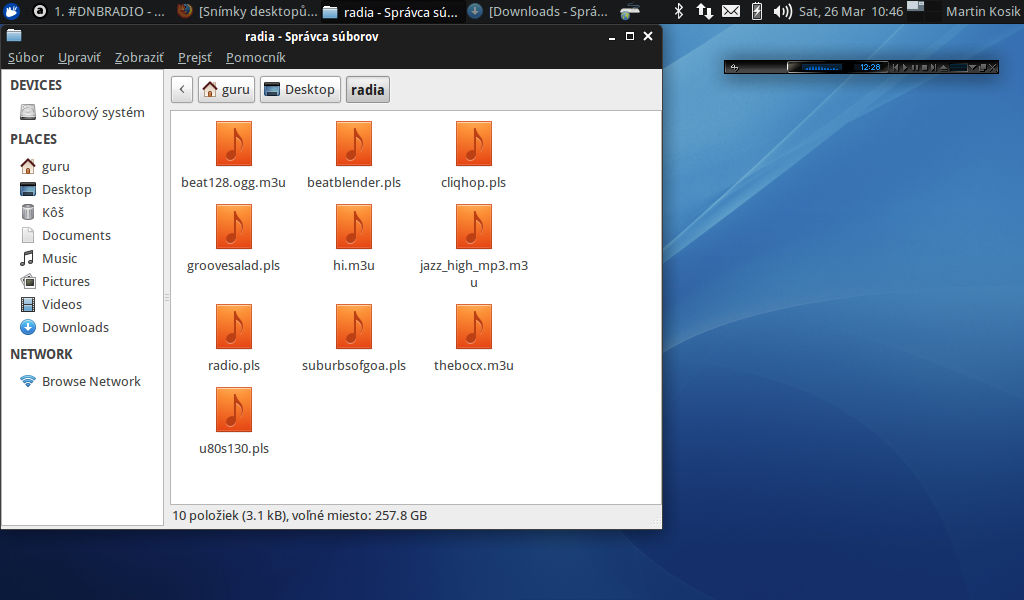1024x600 pixels.
Task: Open the network connections arrows icon
Action: pyautogui.click(x=704, y=11)
